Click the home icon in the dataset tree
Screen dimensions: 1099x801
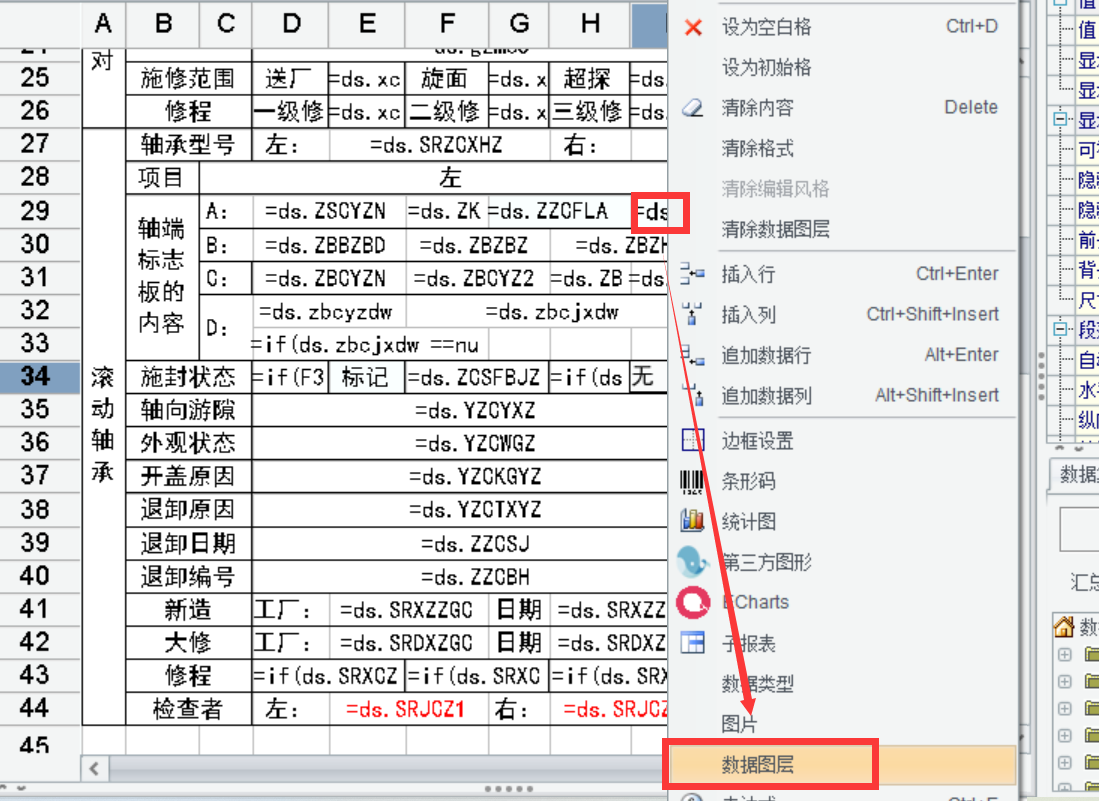click(x=1064, y=627)
